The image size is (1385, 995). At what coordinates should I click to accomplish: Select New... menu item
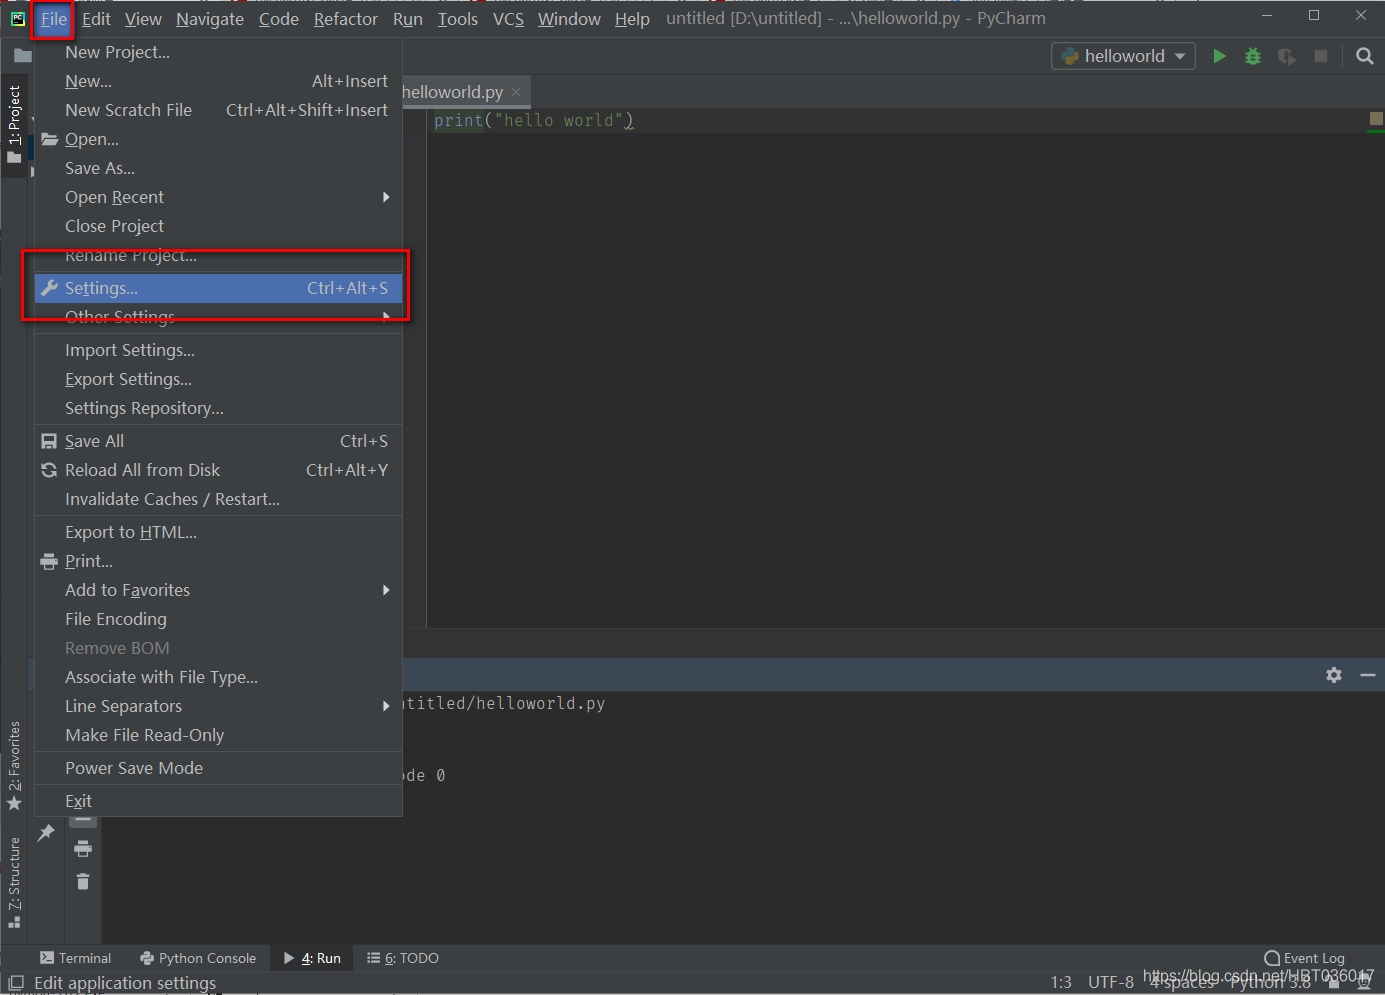(x=218, y=81)
